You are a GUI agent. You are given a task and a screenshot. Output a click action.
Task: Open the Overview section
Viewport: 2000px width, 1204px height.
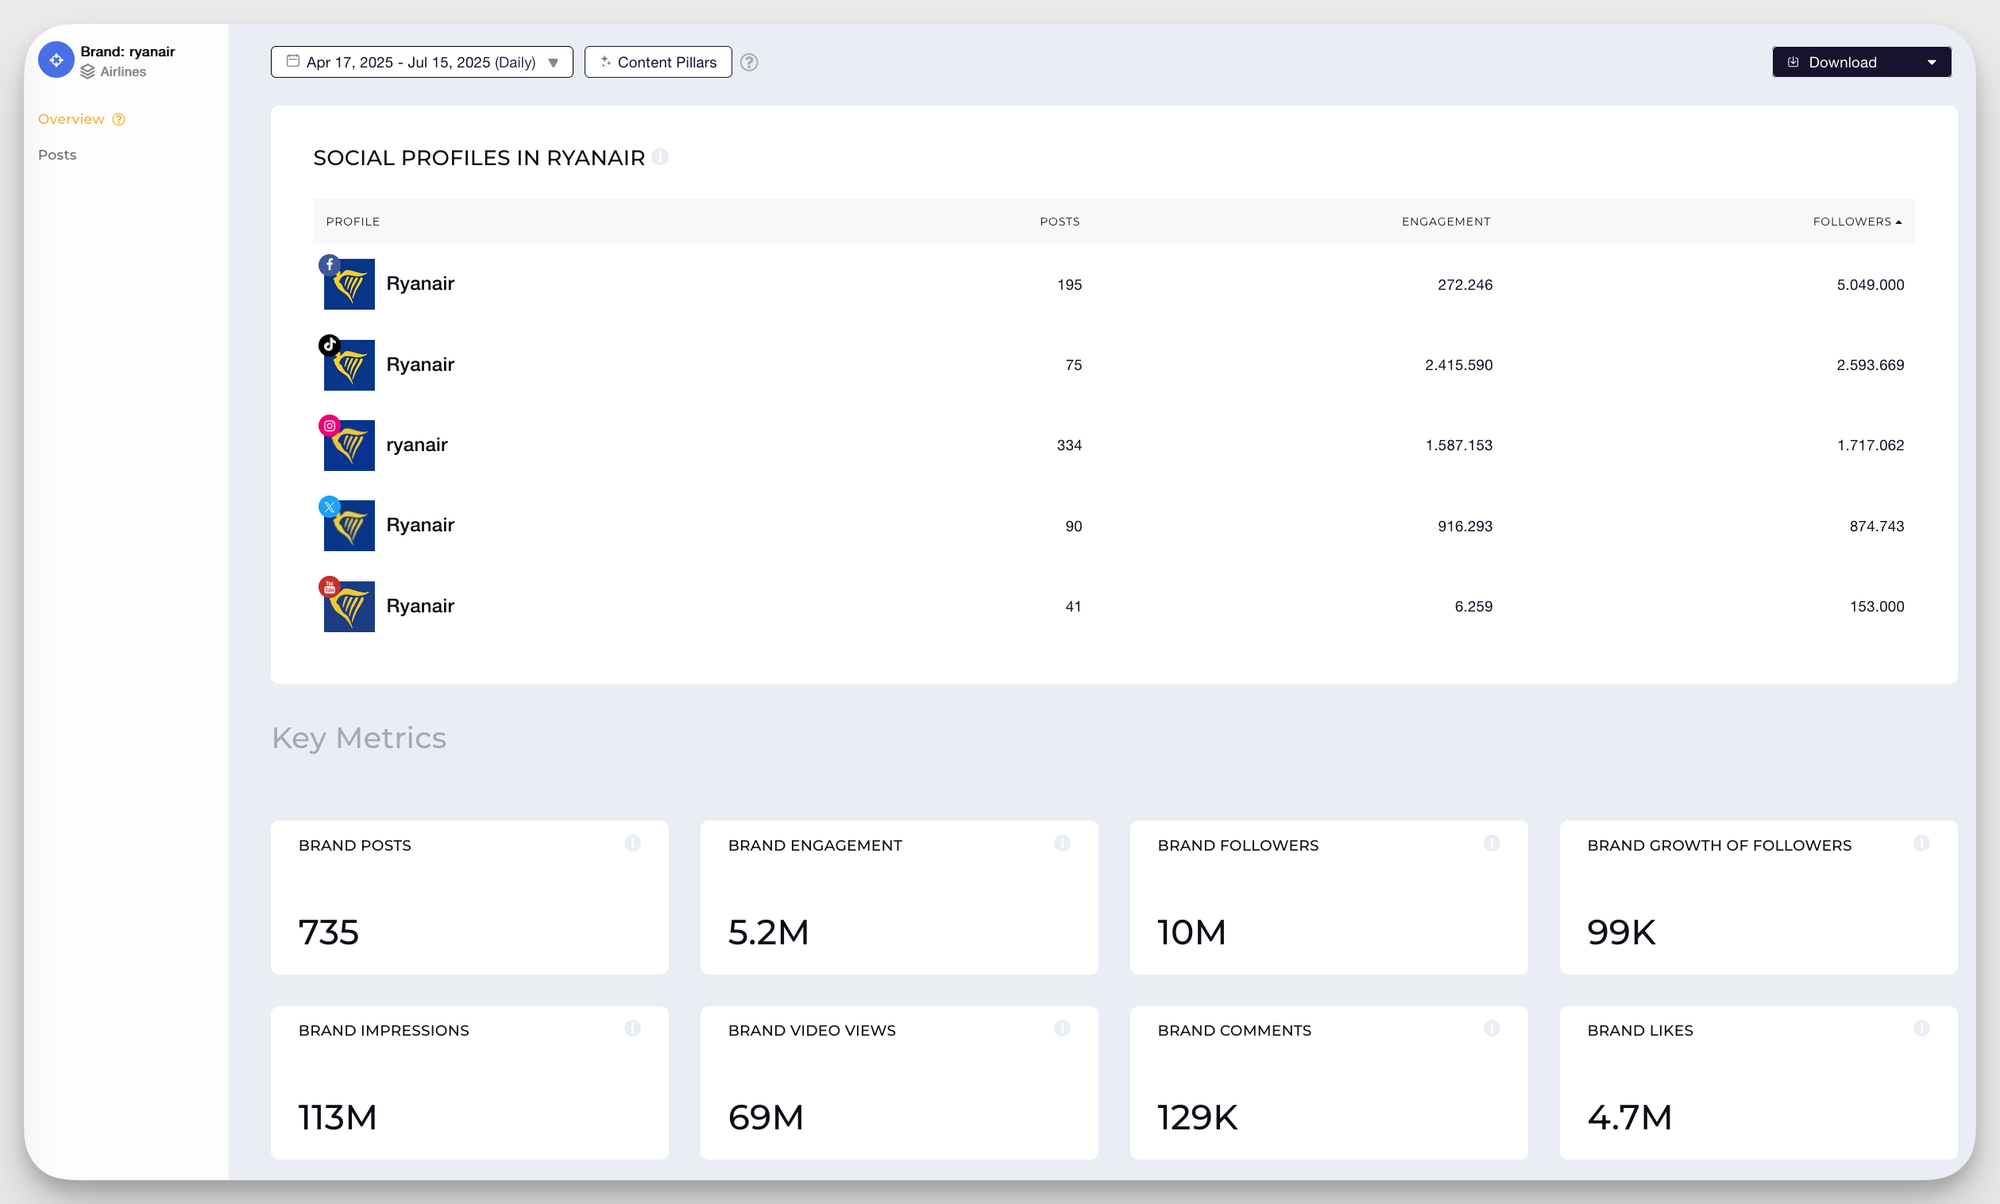(71, 119)
